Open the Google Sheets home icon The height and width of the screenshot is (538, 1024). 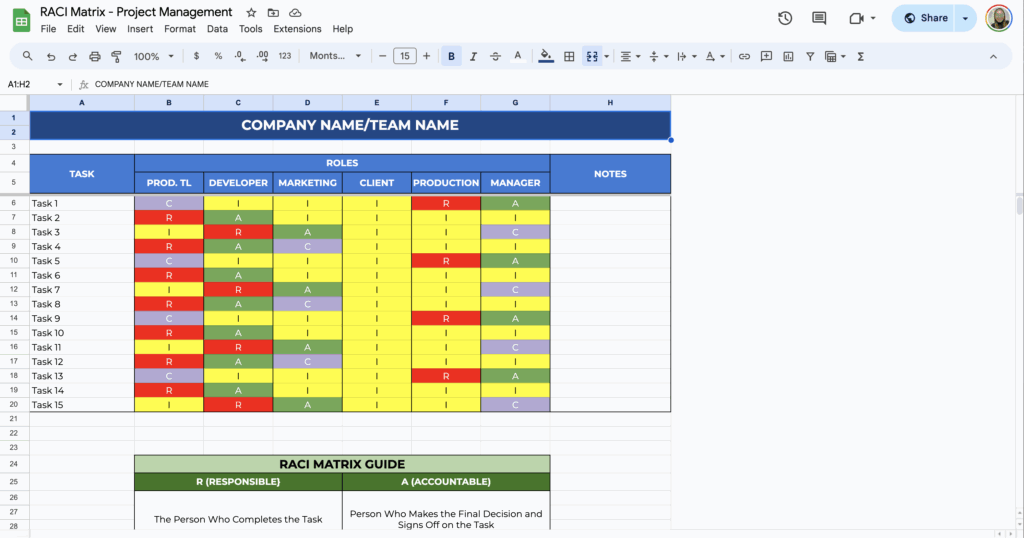coord(22,20)
